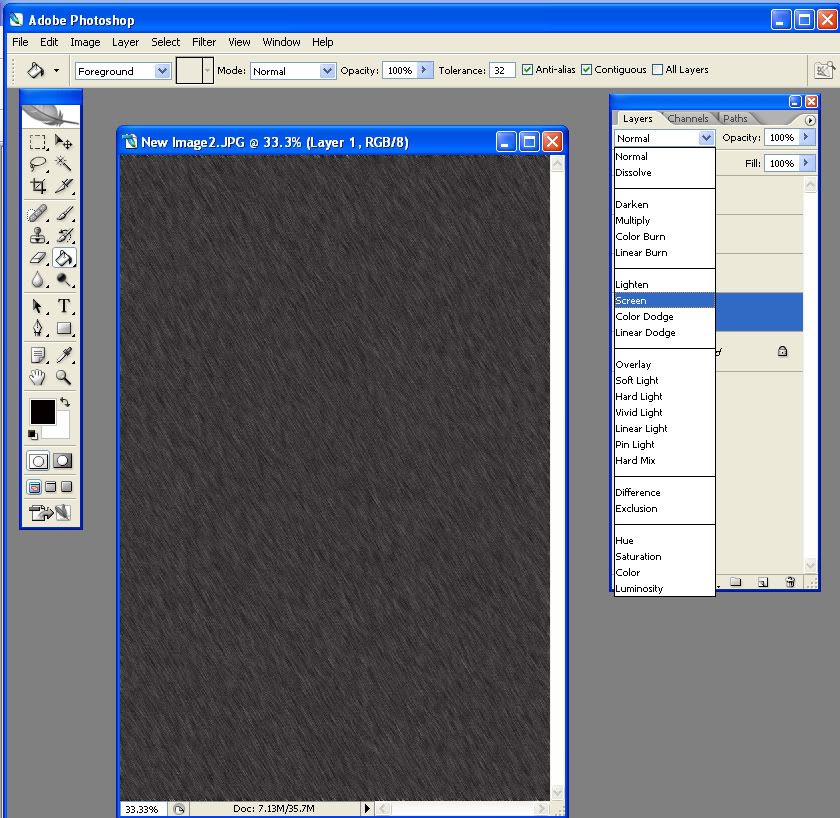Choose the Eraser tool
Viewport: 840px width, 818px height.
(x=38, y=258)
